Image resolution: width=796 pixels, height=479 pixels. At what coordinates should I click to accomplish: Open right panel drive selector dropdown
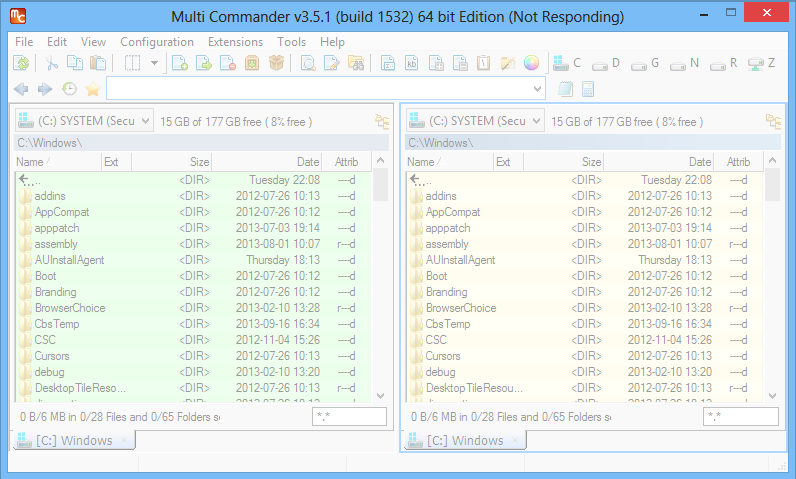475,121
